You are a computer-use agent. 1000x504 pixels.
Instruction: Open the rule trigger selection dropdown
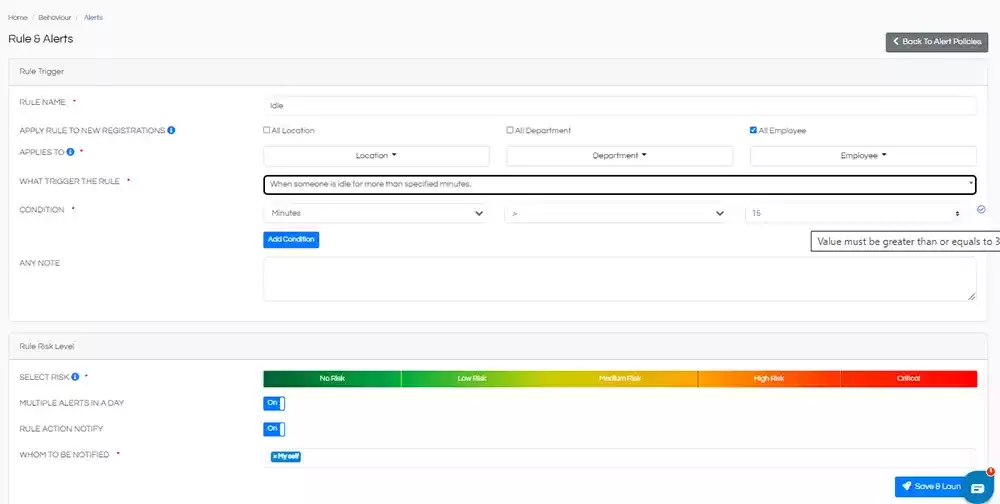(x=619, y=184)
